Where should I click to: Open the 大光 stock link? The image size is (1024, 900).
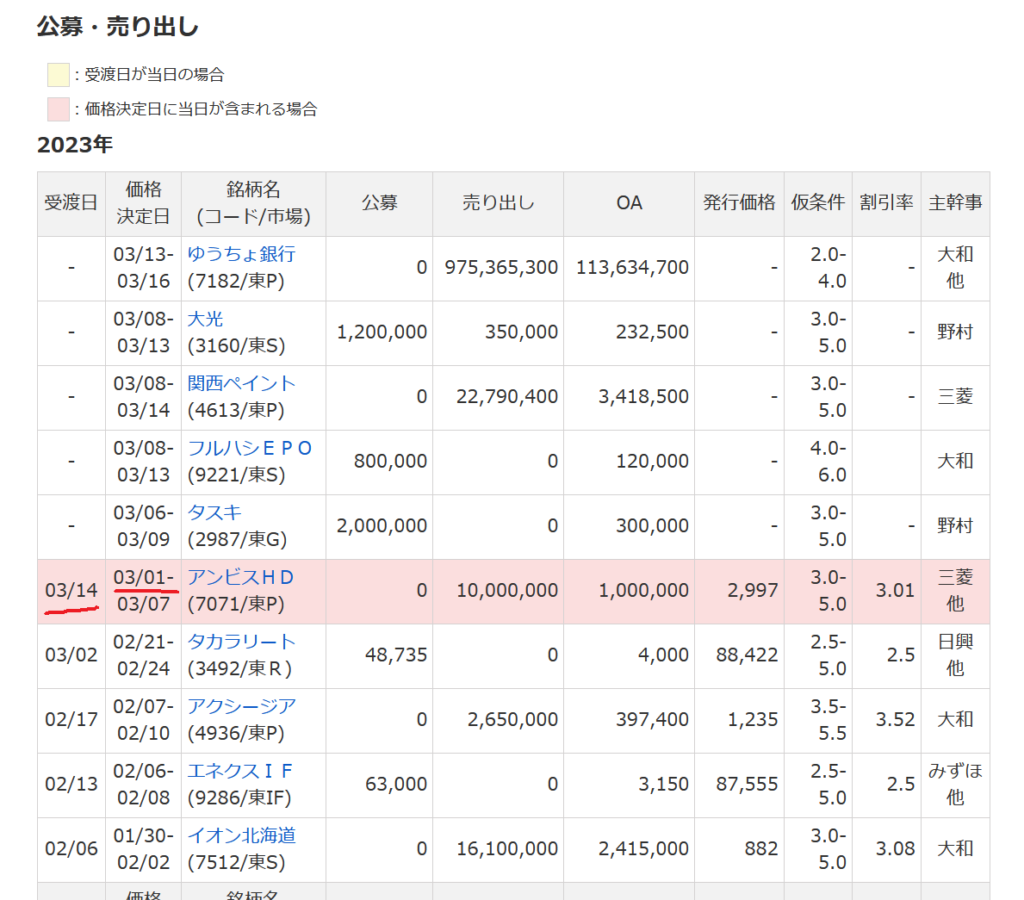coord(206,319)
